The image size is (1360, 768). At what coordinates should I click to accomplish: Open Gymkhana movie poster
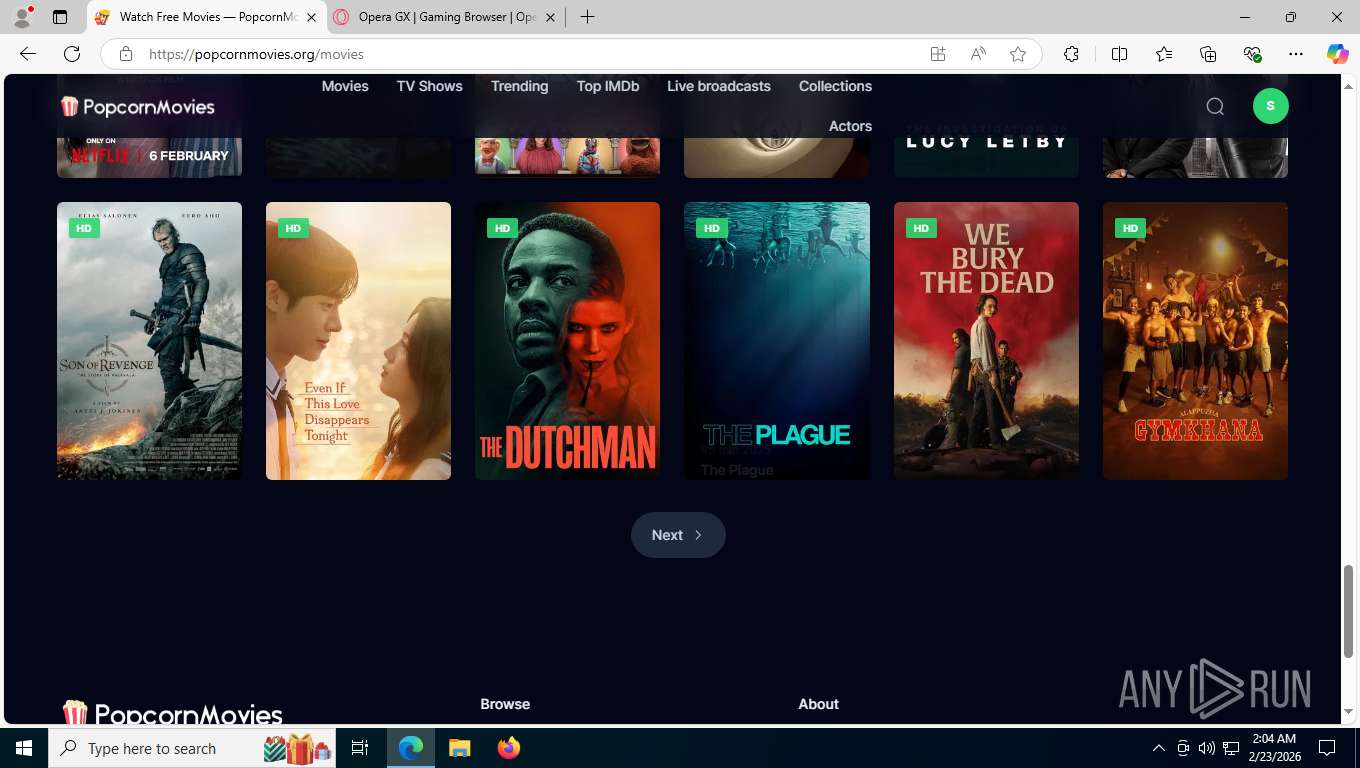coord(1195,341)
